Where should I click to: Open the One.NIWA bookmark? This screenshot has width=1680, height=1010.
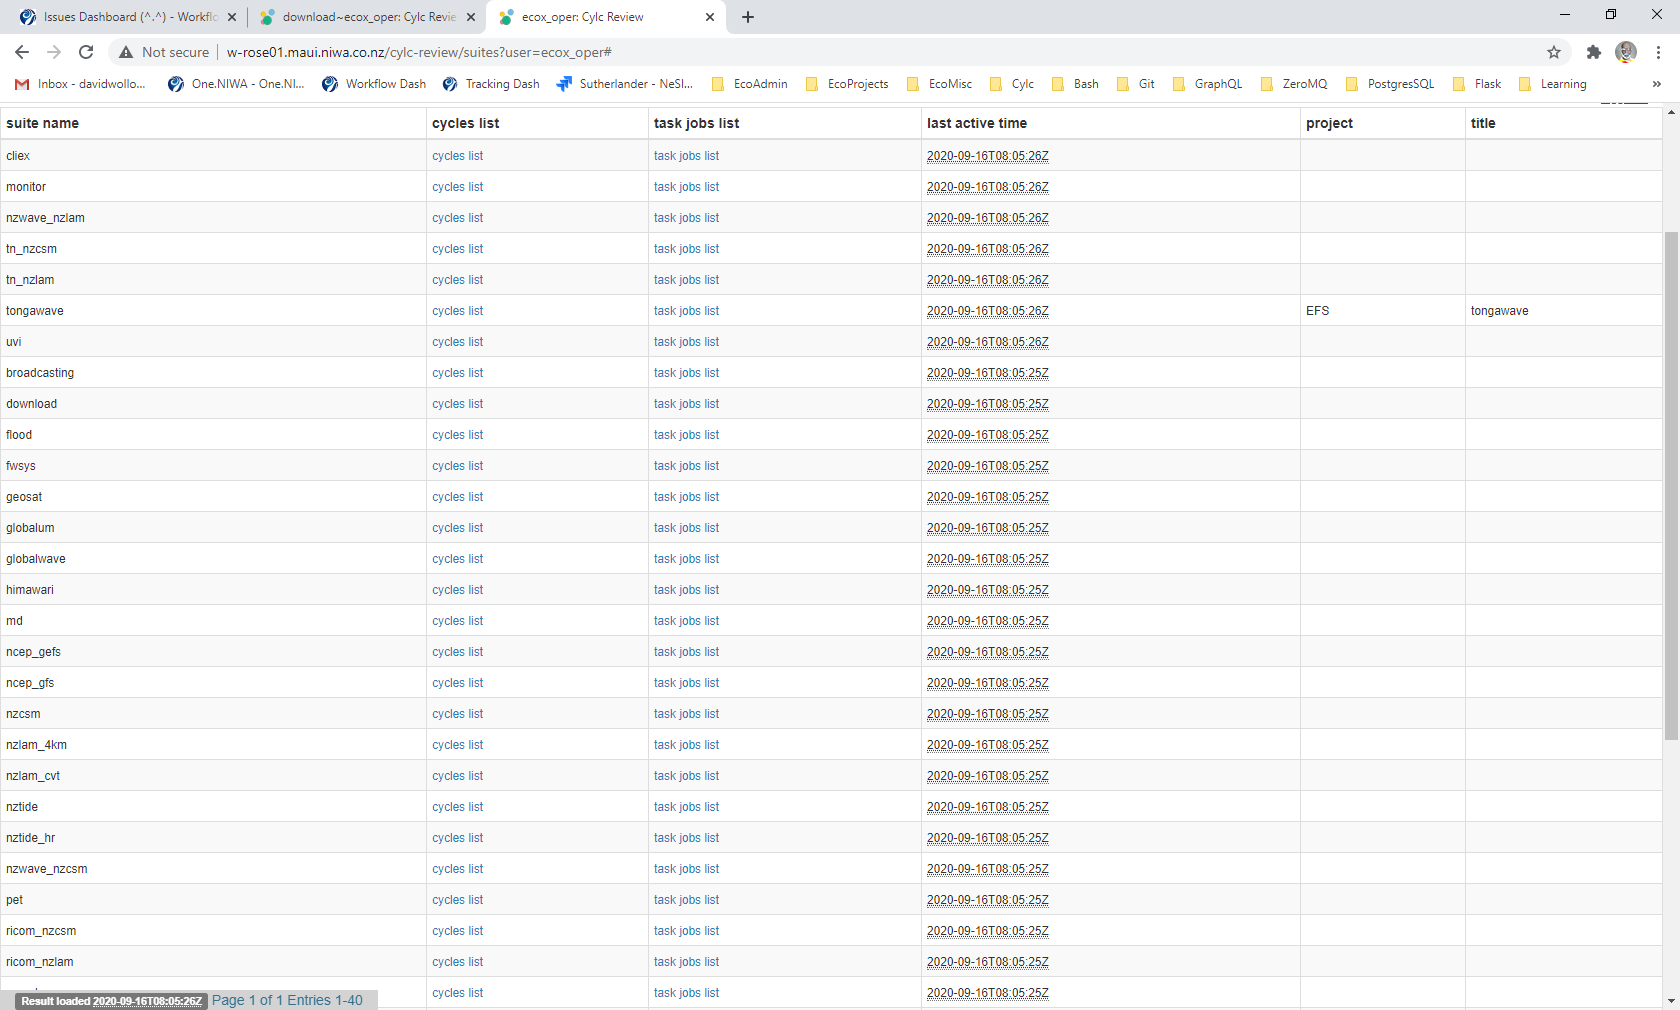tap(236, 84)
